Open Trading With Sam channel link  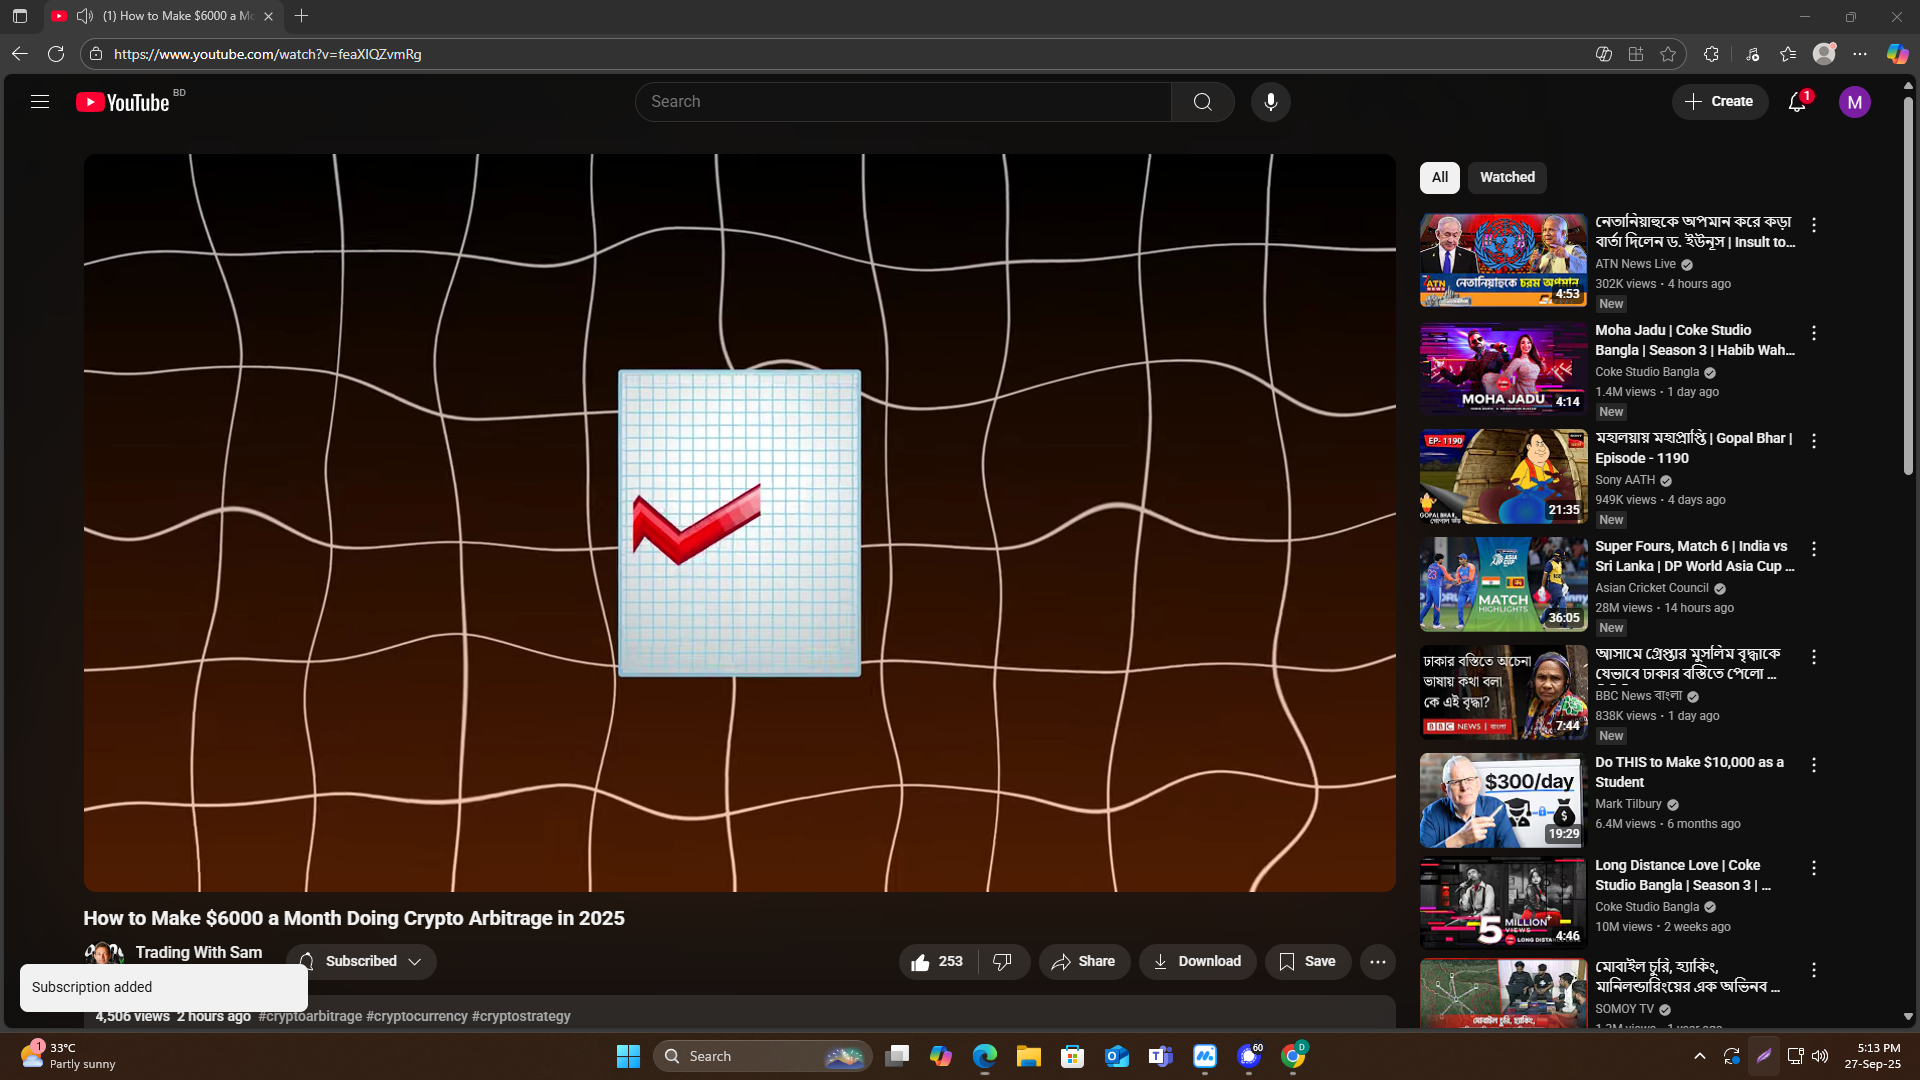click(198, 952)
